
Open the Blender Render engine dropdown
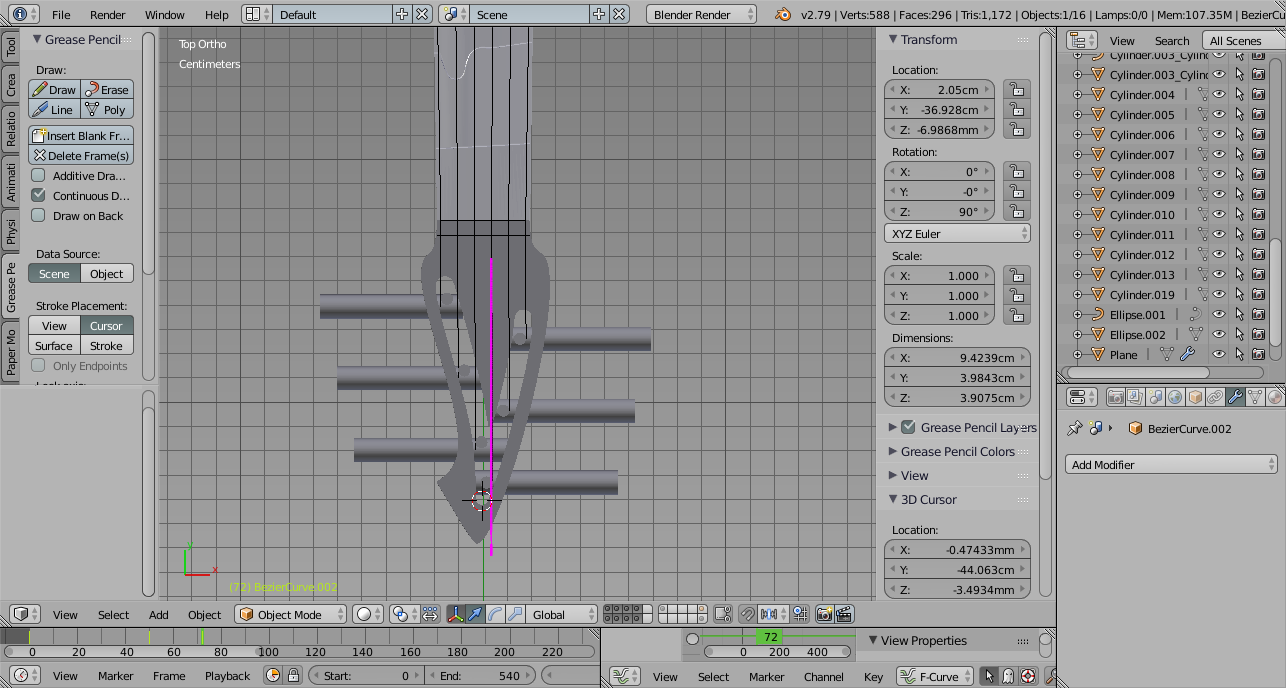703,14
